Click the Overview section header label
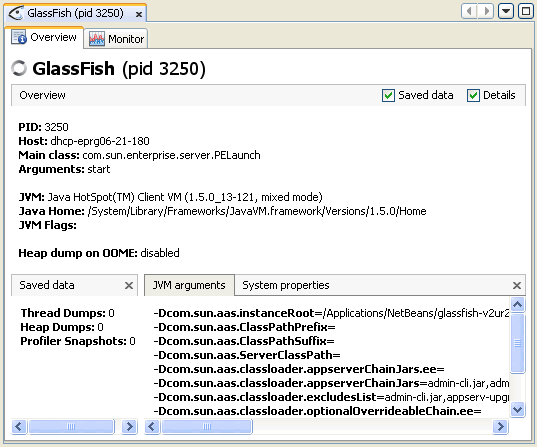The width and height of the screenshot is (537, 447). coord(42,95)
